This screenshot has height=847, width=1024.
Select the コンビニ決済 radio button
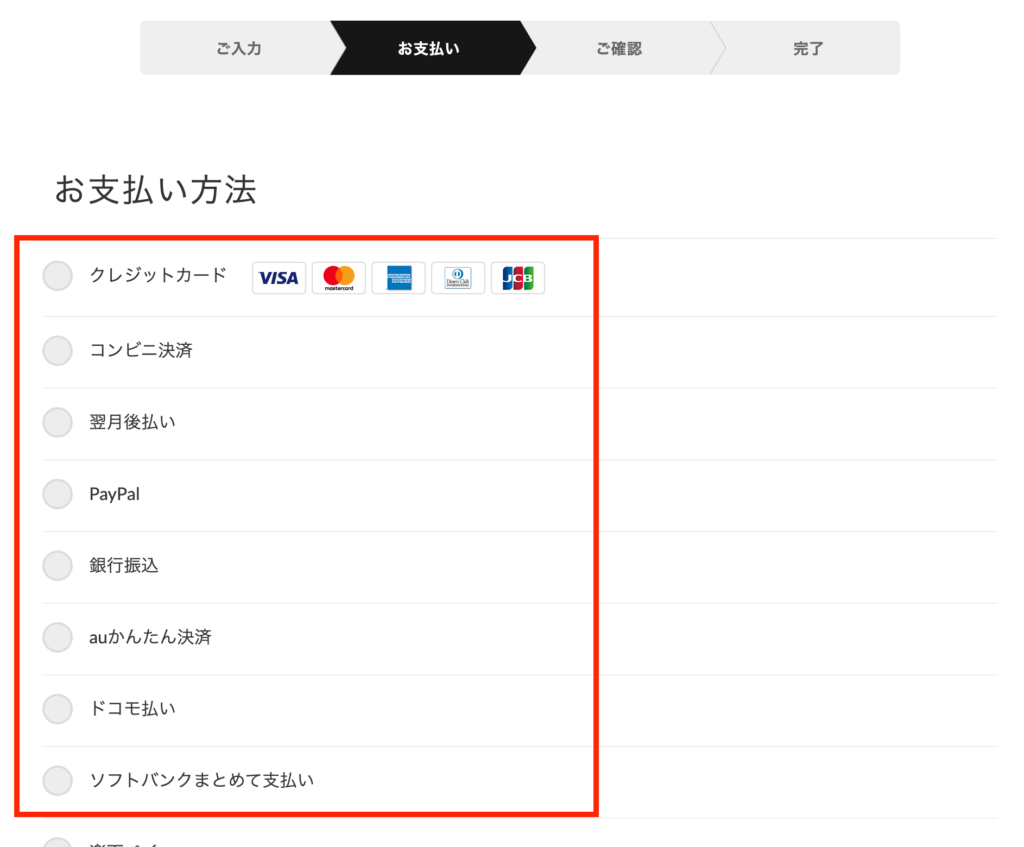[57, 351]
